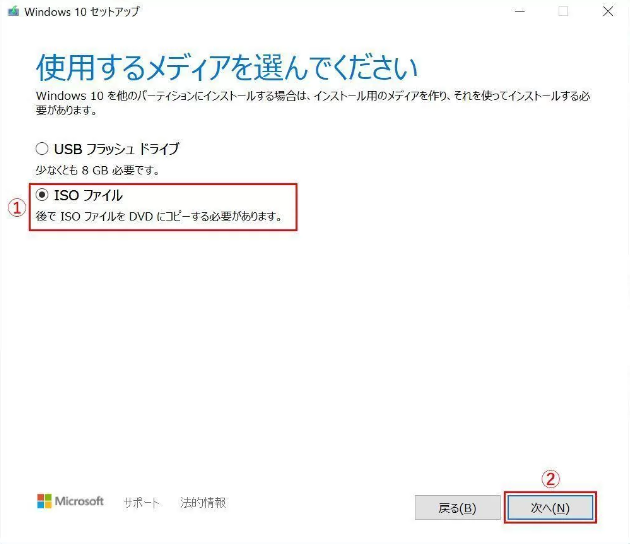
Task: Click the Windows 10 セットアップ title text
Action: coord(82,12)
